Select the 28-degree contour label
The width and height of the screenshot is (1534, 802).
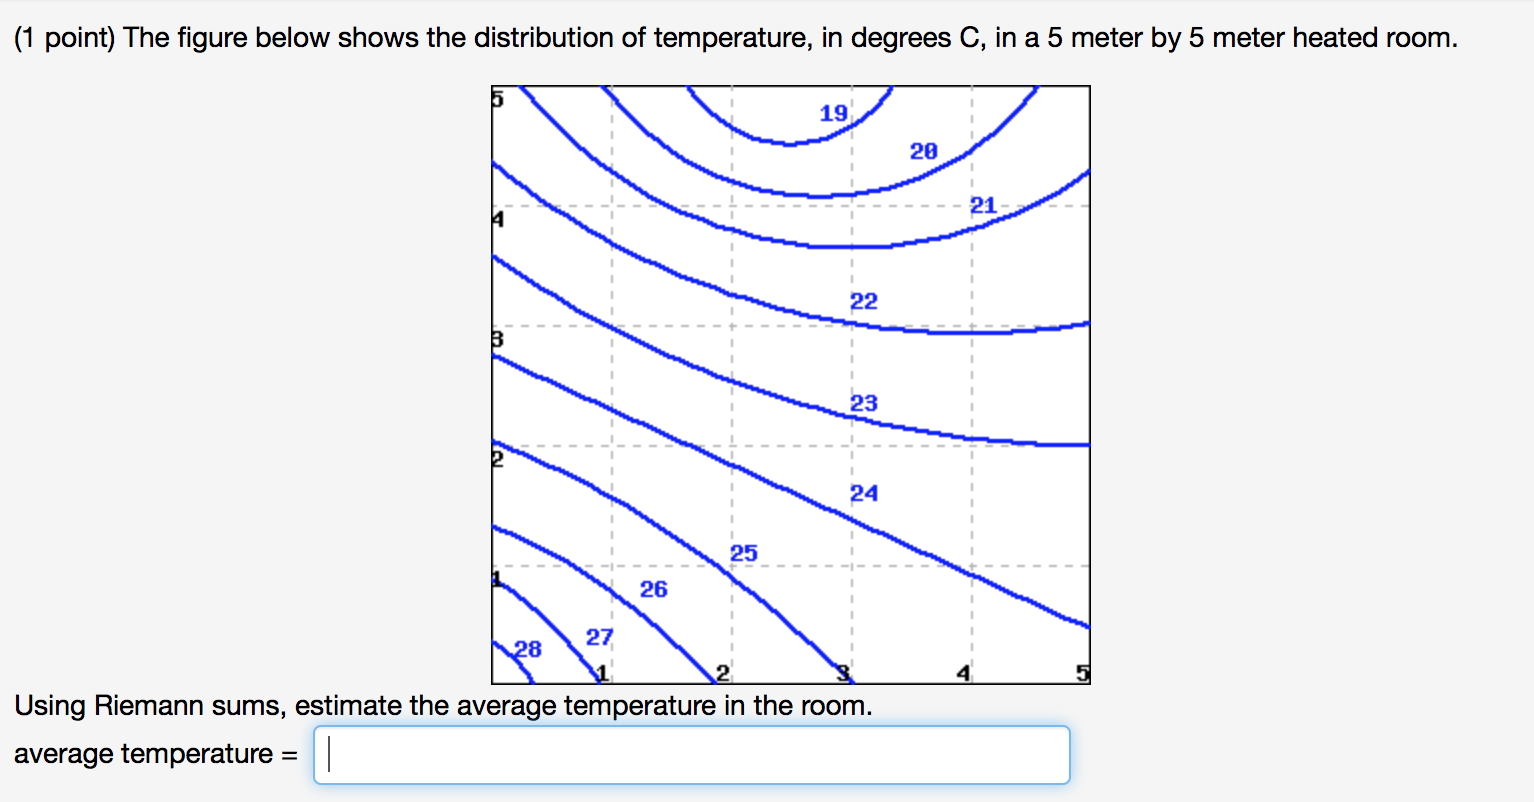pyautogui.click(x=529, y=648)
